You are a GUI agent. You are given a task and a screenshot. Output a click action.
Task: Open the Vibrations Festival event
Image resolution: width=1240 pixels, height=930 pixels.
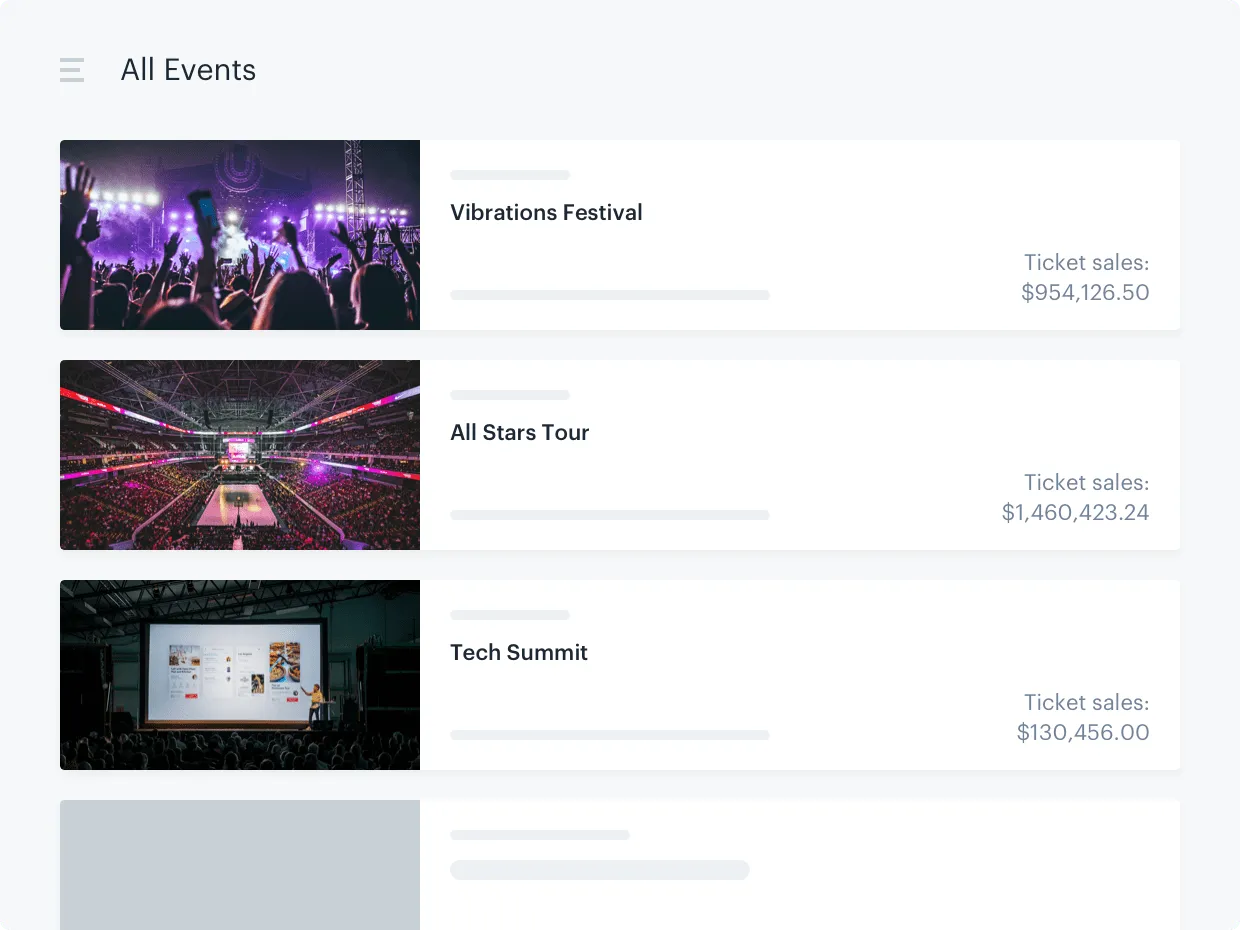coord(546,212)
